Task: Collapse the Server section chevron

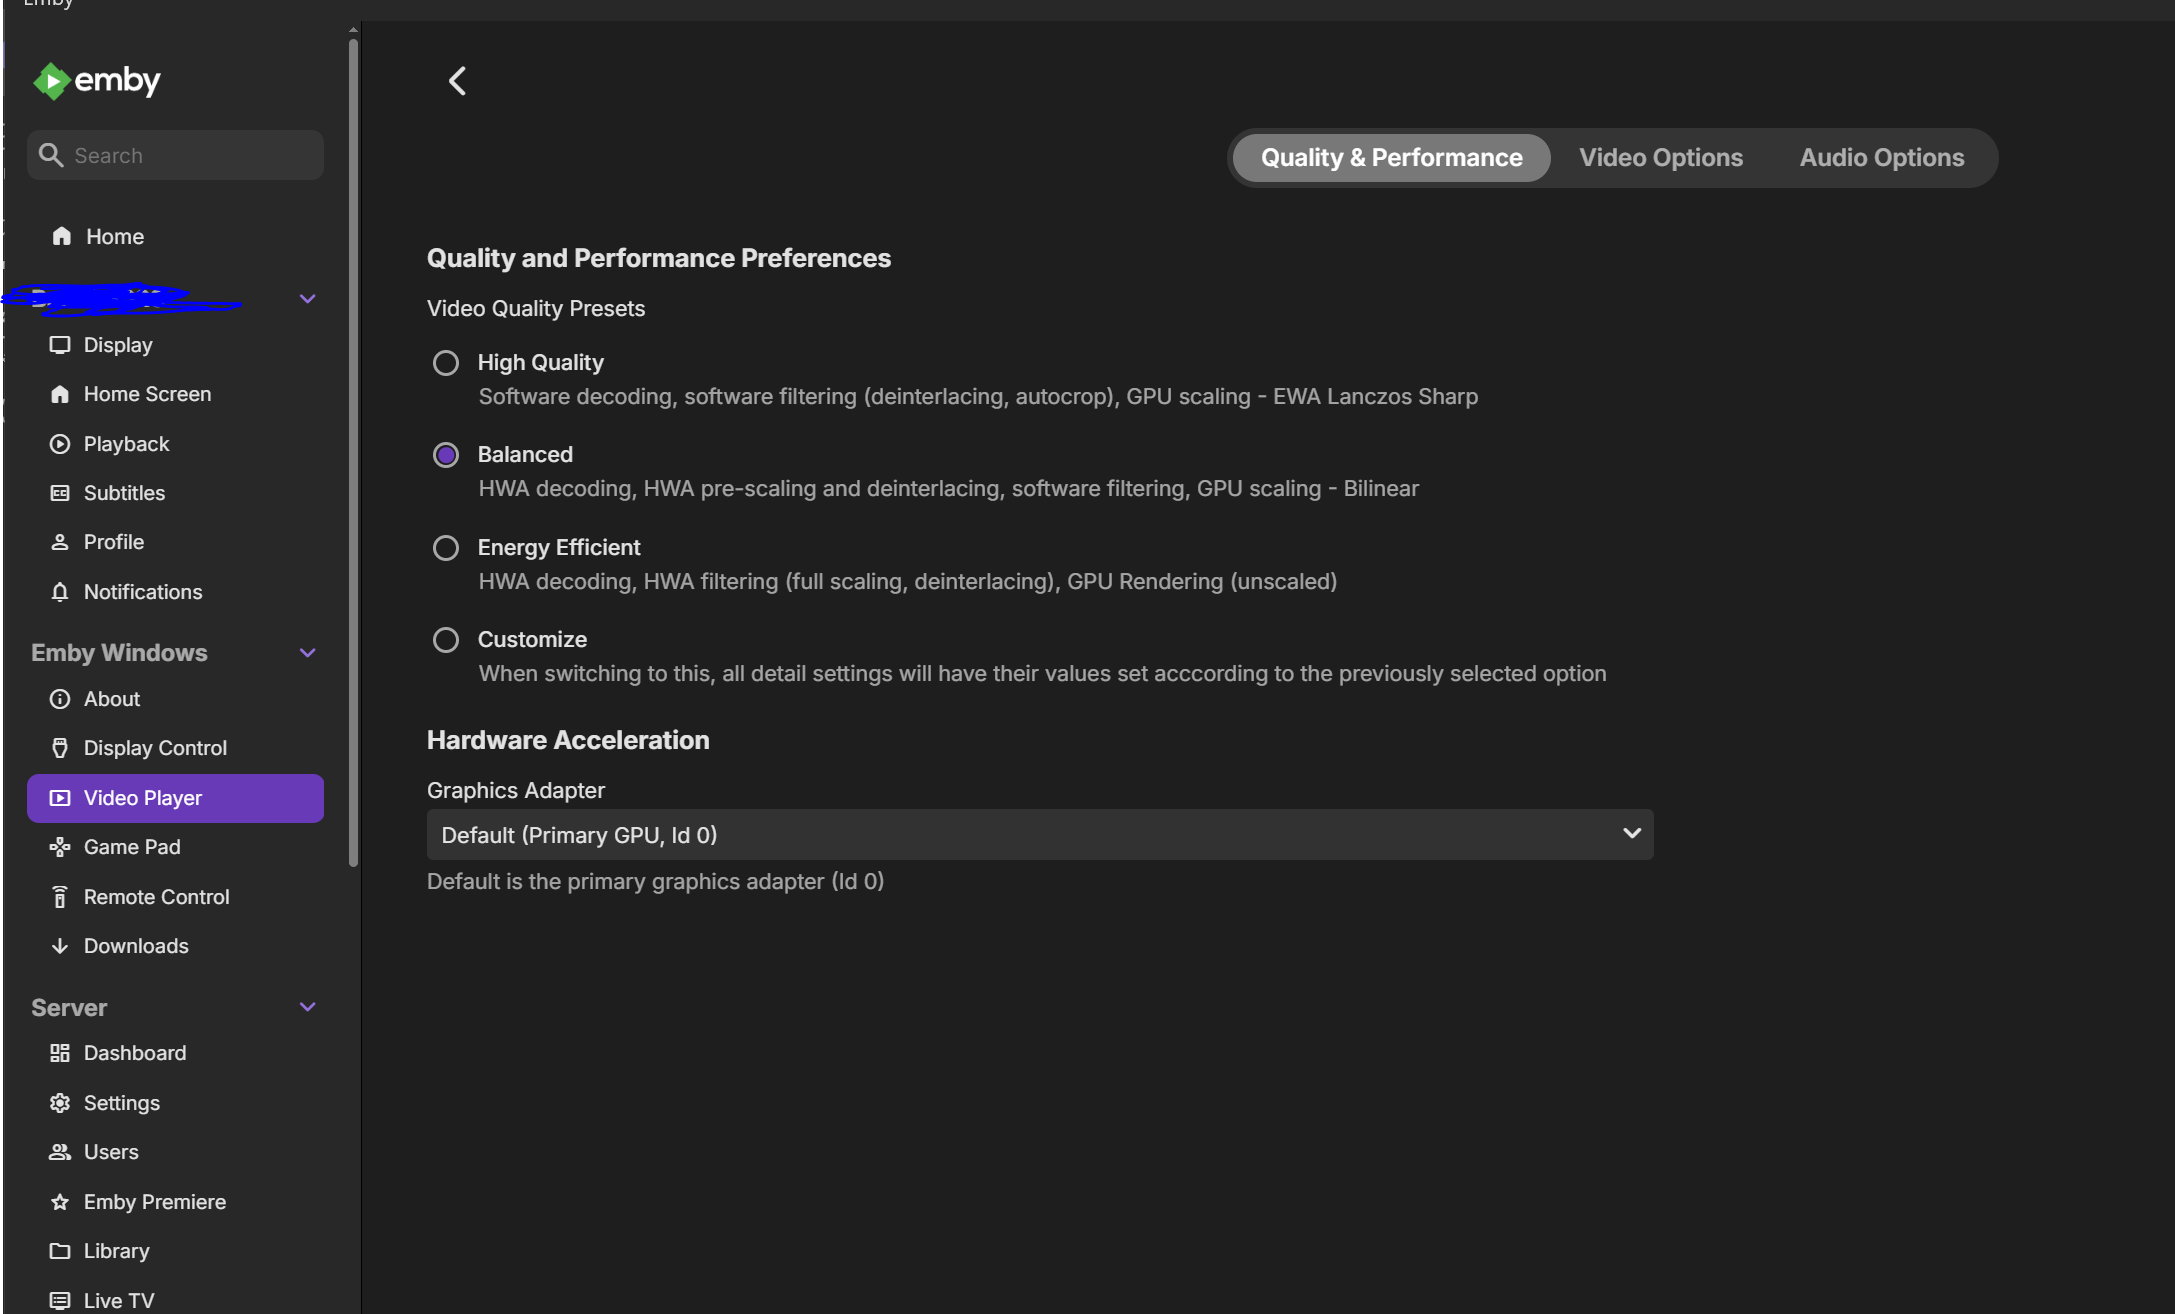Action: (x=308, y=1007)
